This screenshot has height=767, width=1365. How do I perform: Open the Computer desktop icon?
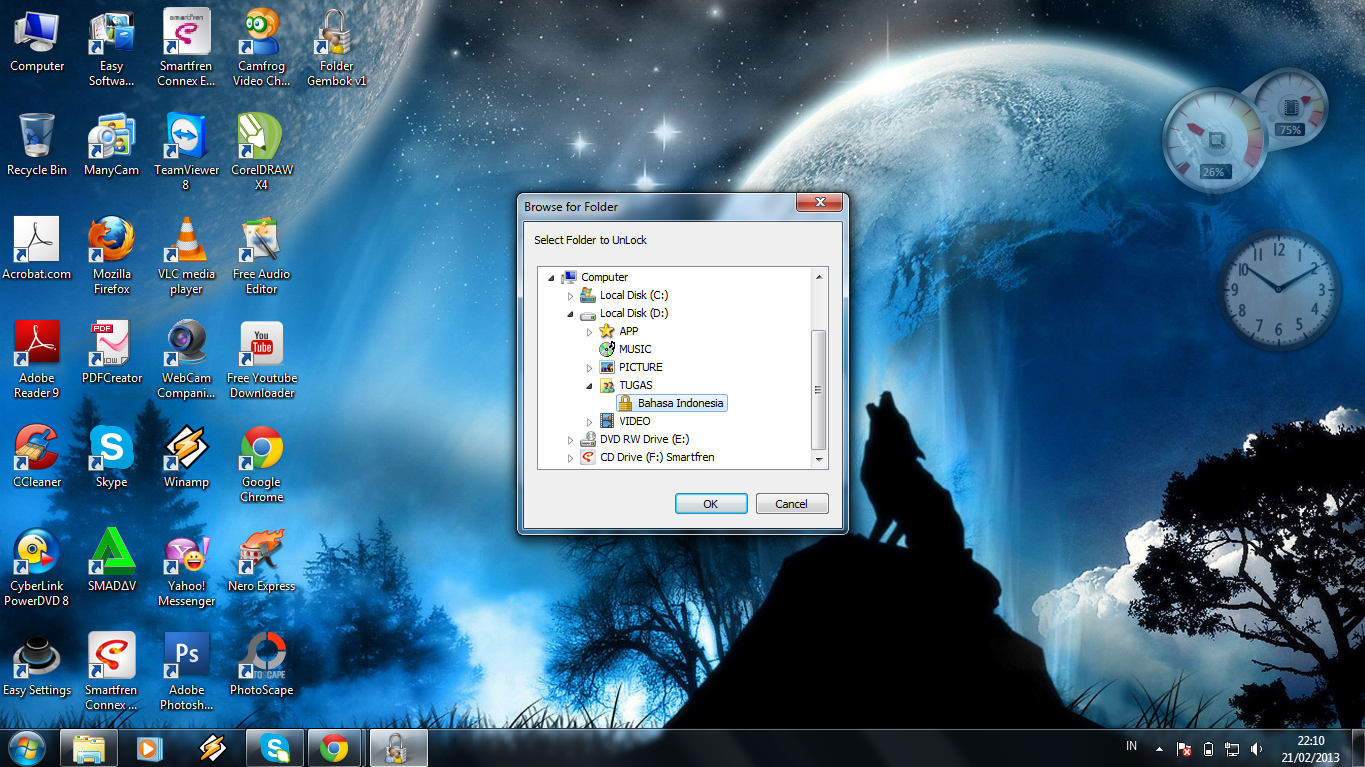click(x=37, y=41)
